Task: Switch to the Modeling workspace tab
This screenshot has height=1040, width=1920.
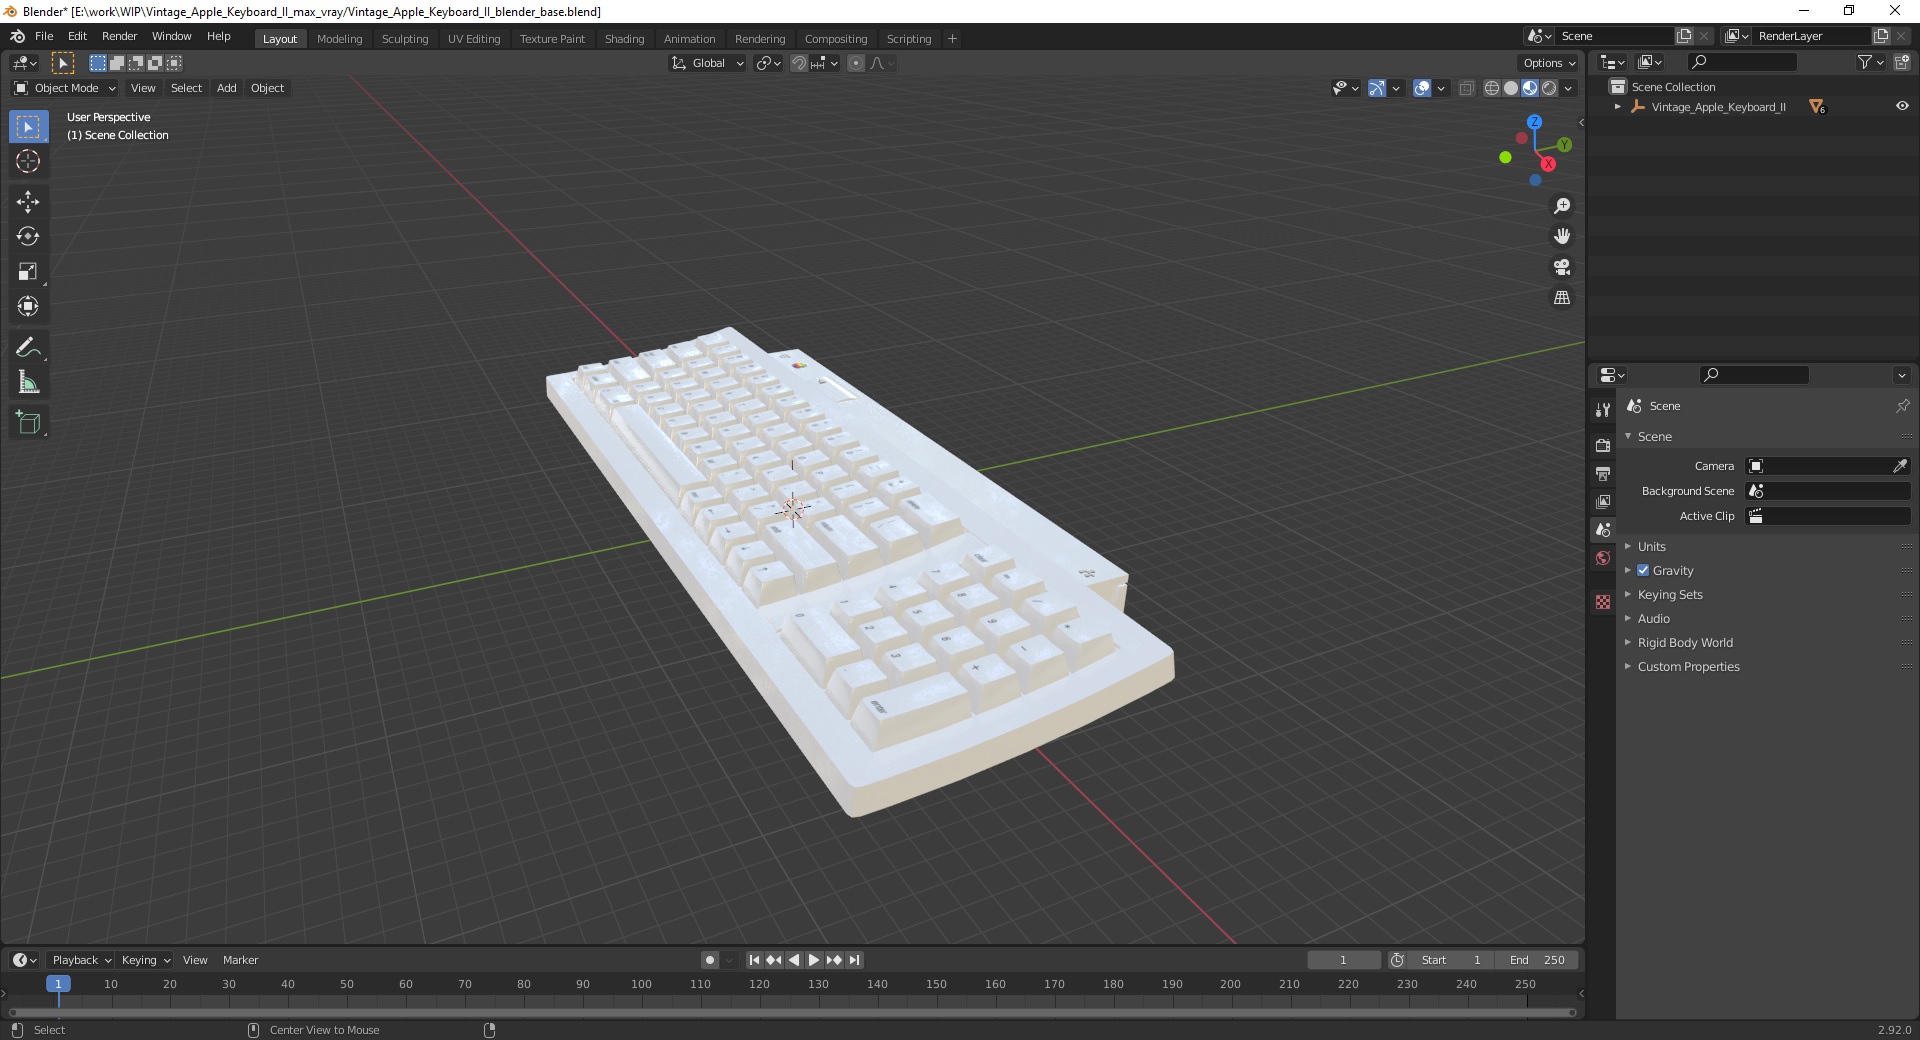Action: pyautogui.click(x=339, y=39)
